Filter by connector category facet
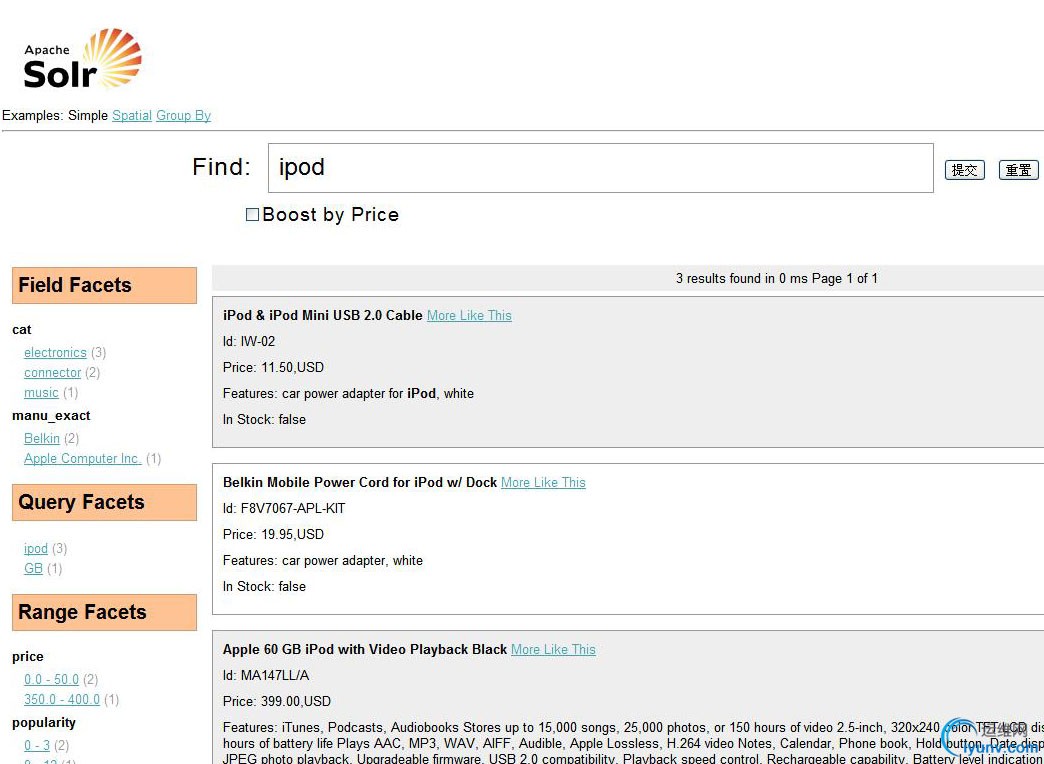Screen dimensions: 1044x764 coord(53,372)
